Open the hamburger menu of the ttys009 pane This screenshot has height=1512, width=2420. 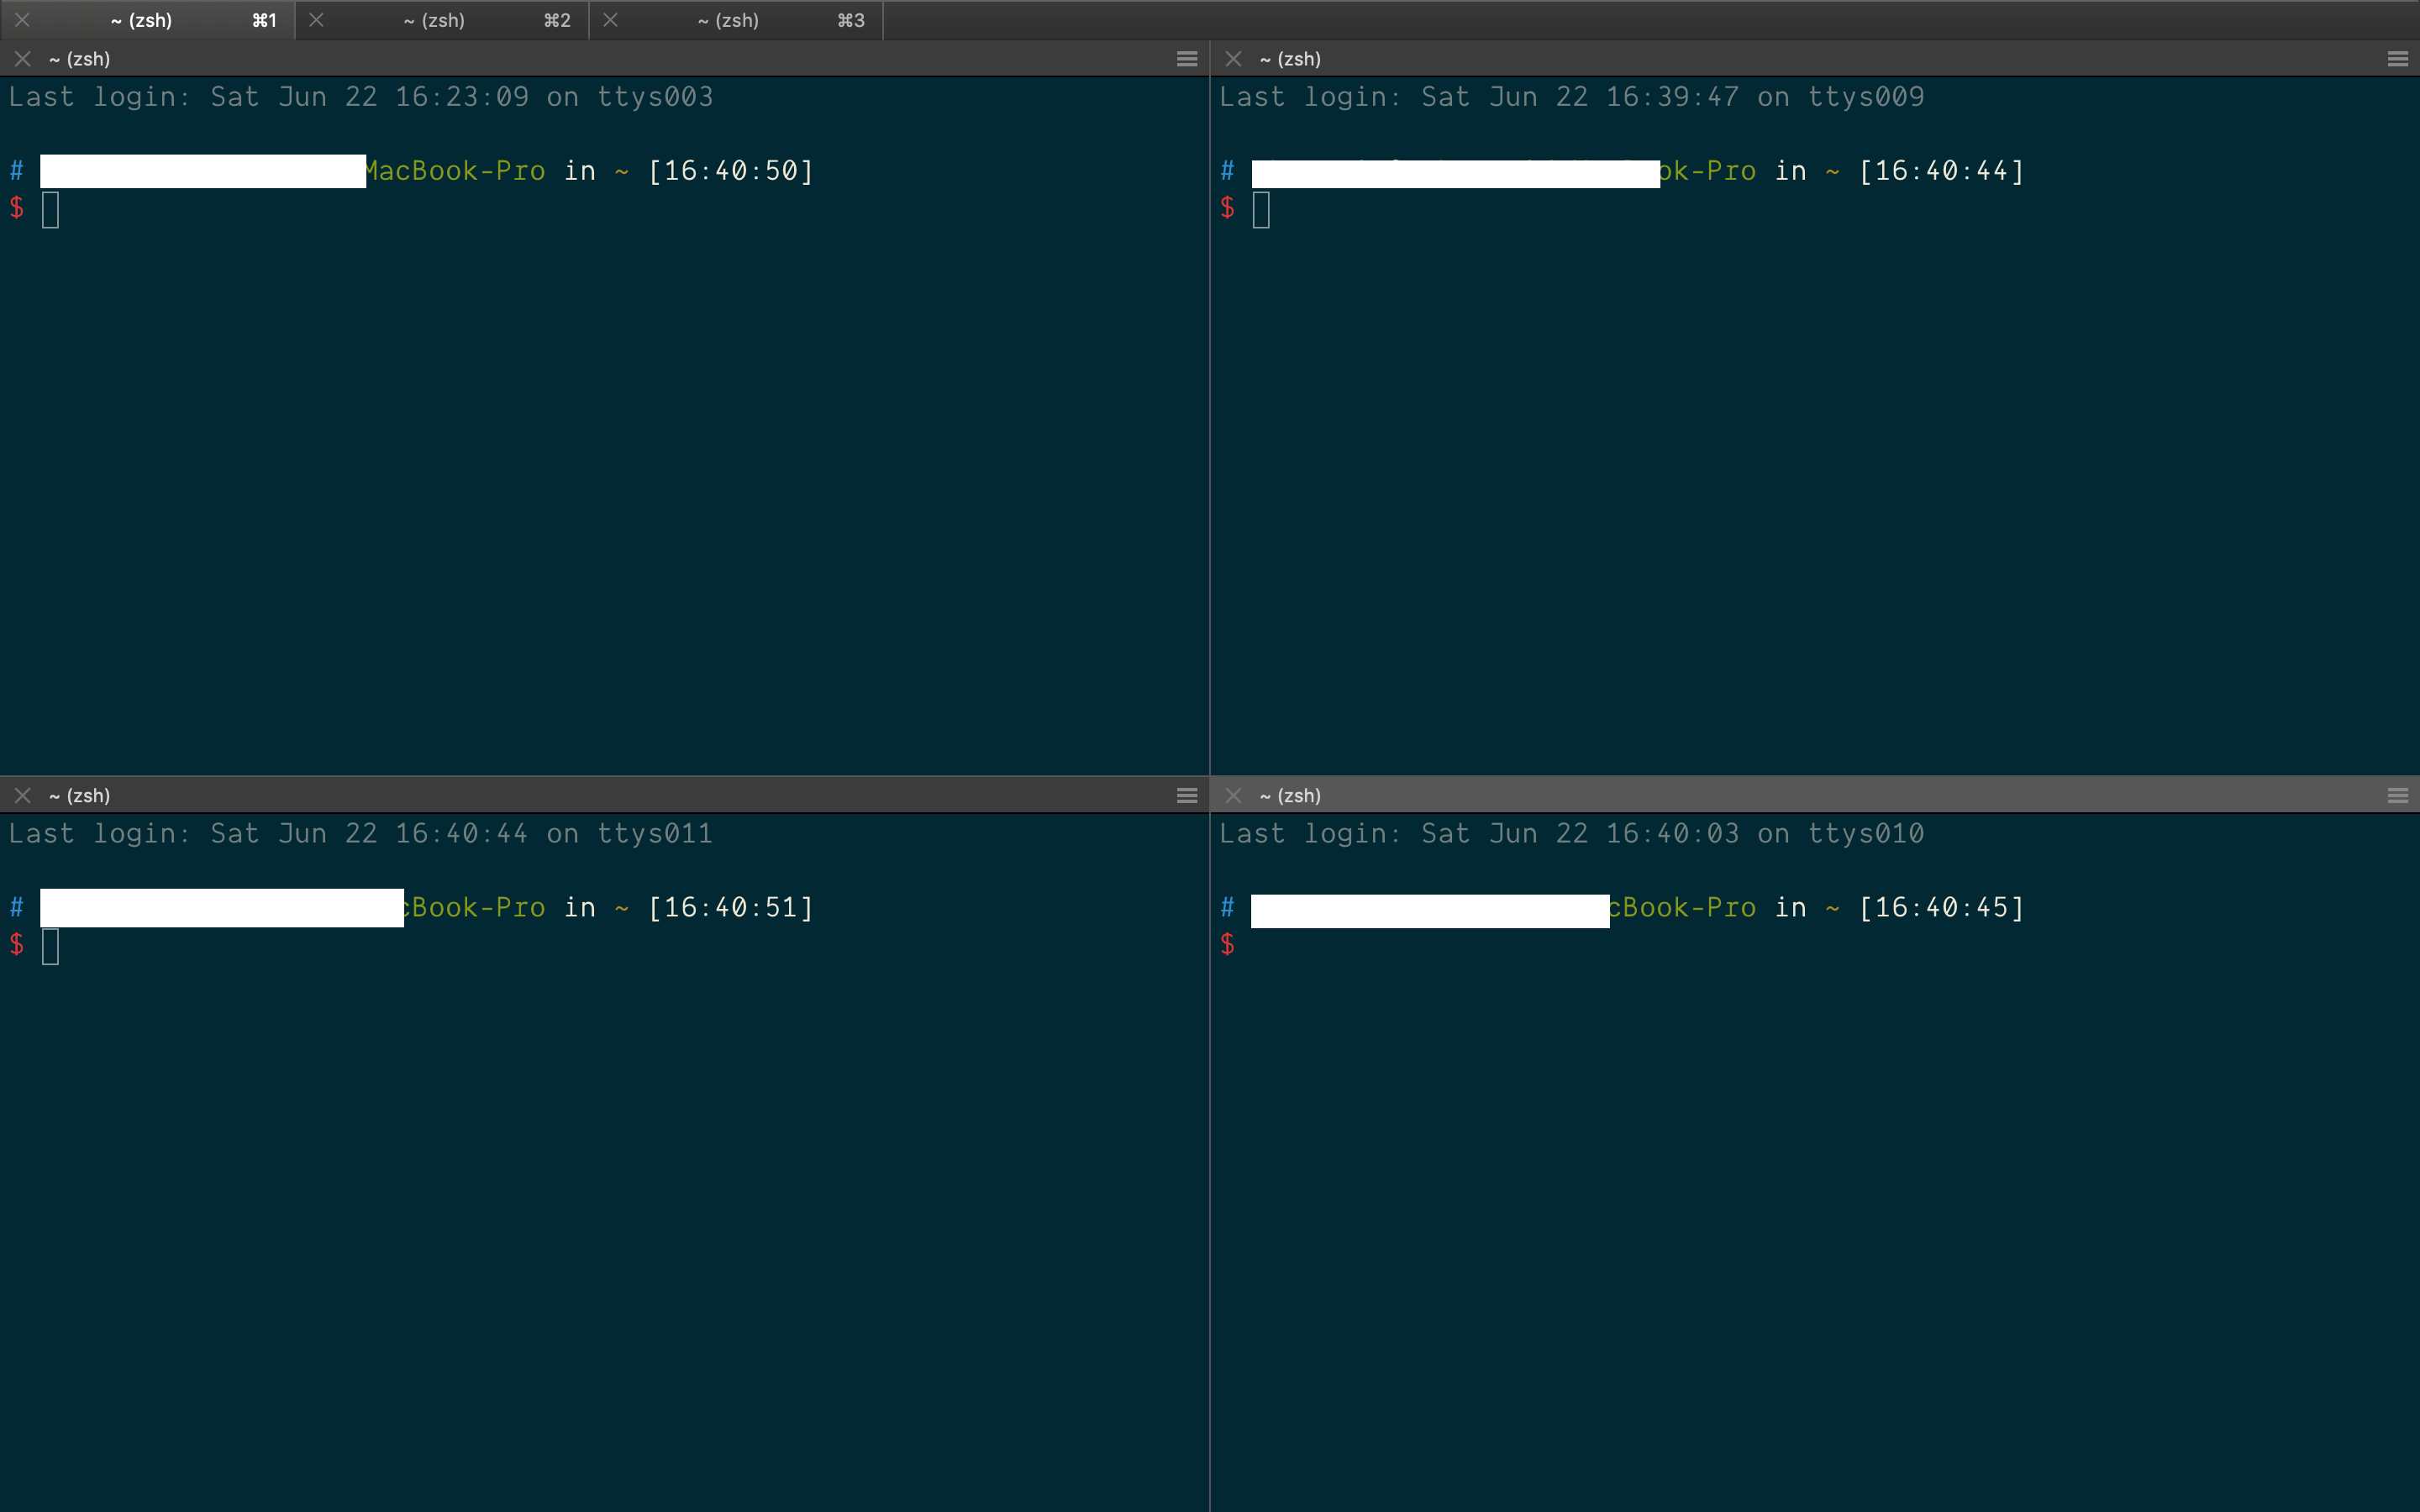[2397, 59]
